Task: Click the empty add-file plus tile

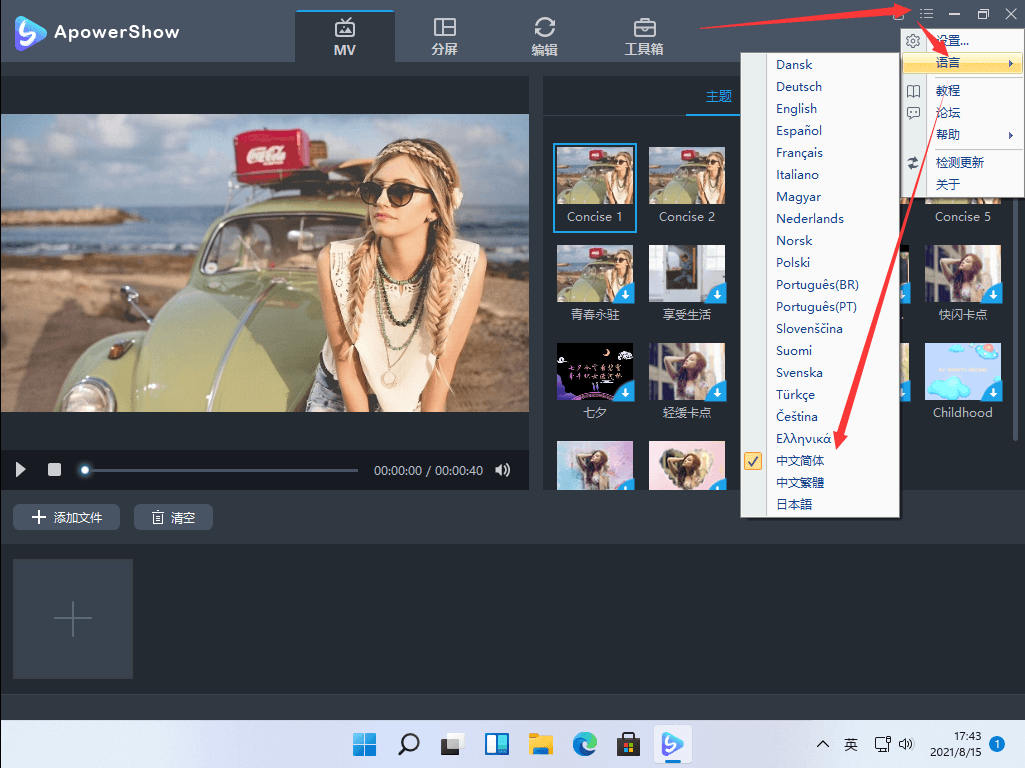Action: coord(73,618)
